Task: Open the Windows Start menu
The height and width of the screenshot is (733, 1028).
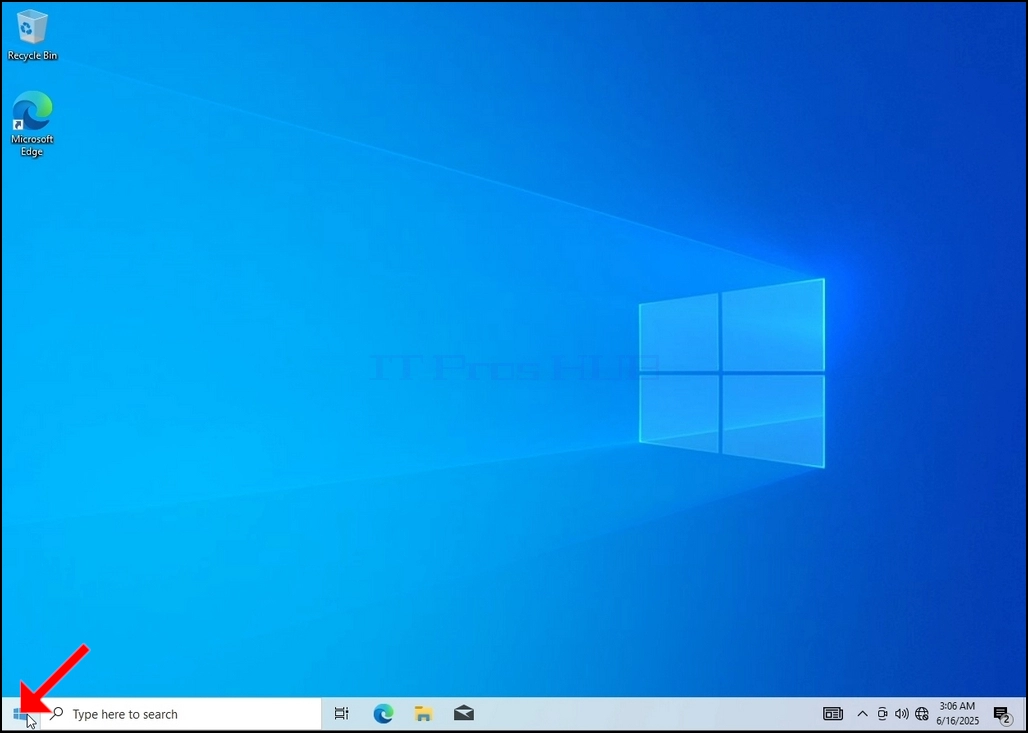Action: pyautogui.click(x=20, y=714)
